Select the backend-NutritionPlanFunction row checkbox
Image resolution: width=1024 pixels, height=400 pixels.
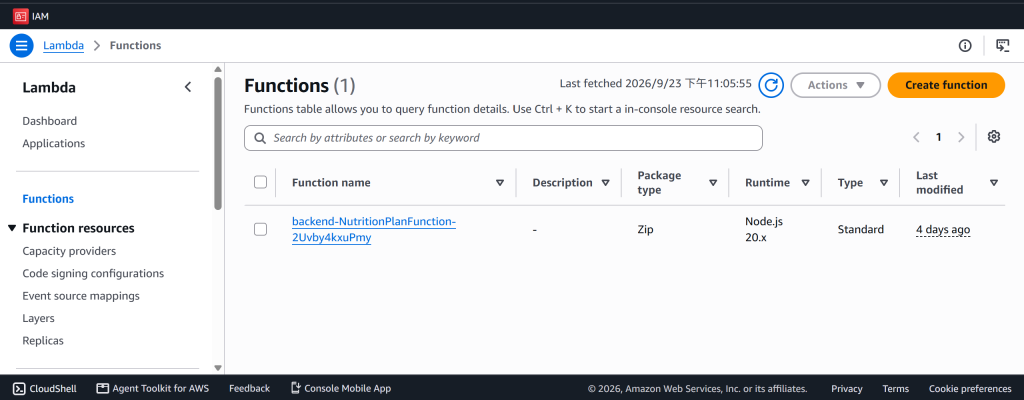pyautogui.click(x=261, y=229)
